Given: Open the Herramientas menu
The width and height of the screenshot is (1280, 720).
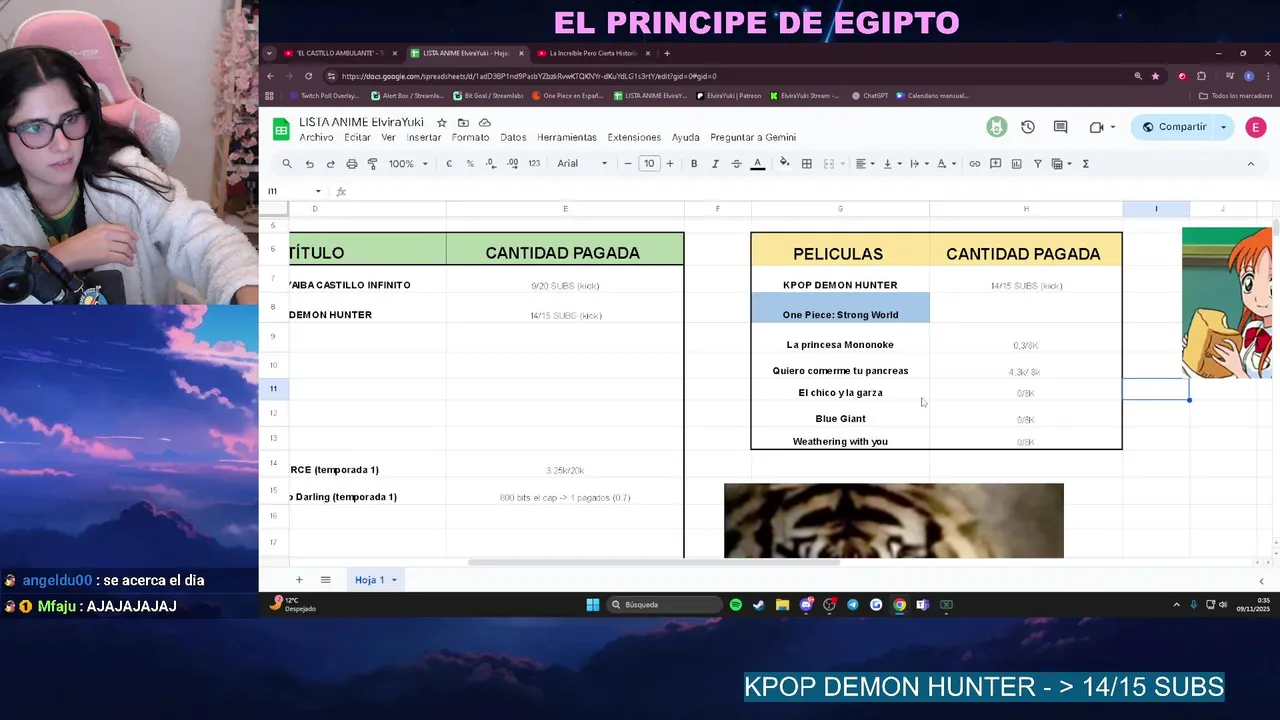Looking at the screenshot, I should point(567,137).
